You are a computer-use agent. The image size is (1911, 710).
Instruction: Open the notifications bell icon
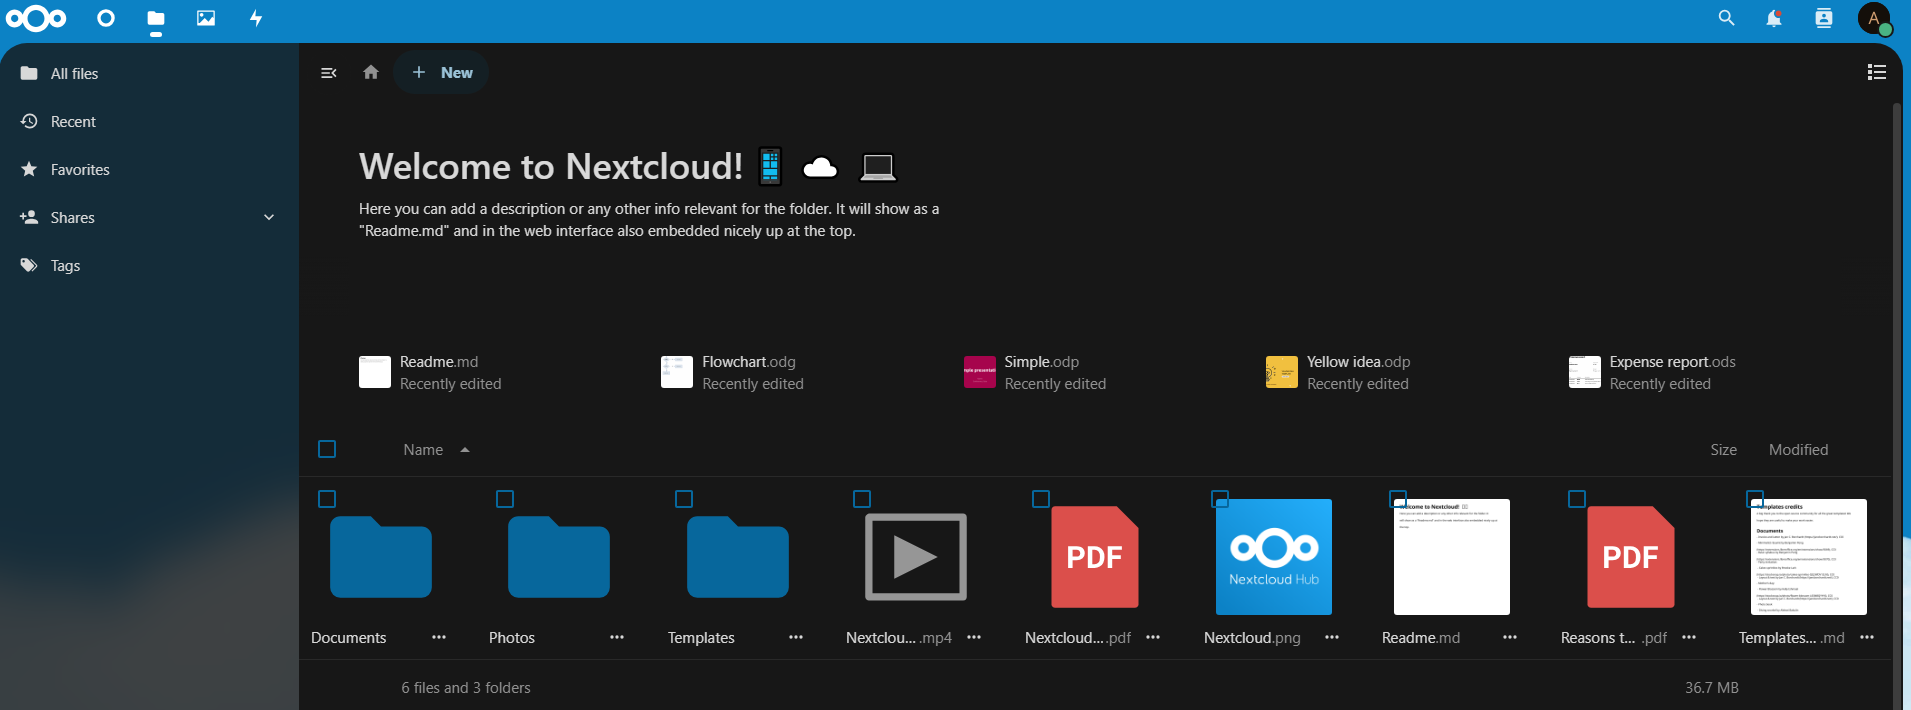click(1774, 18)
